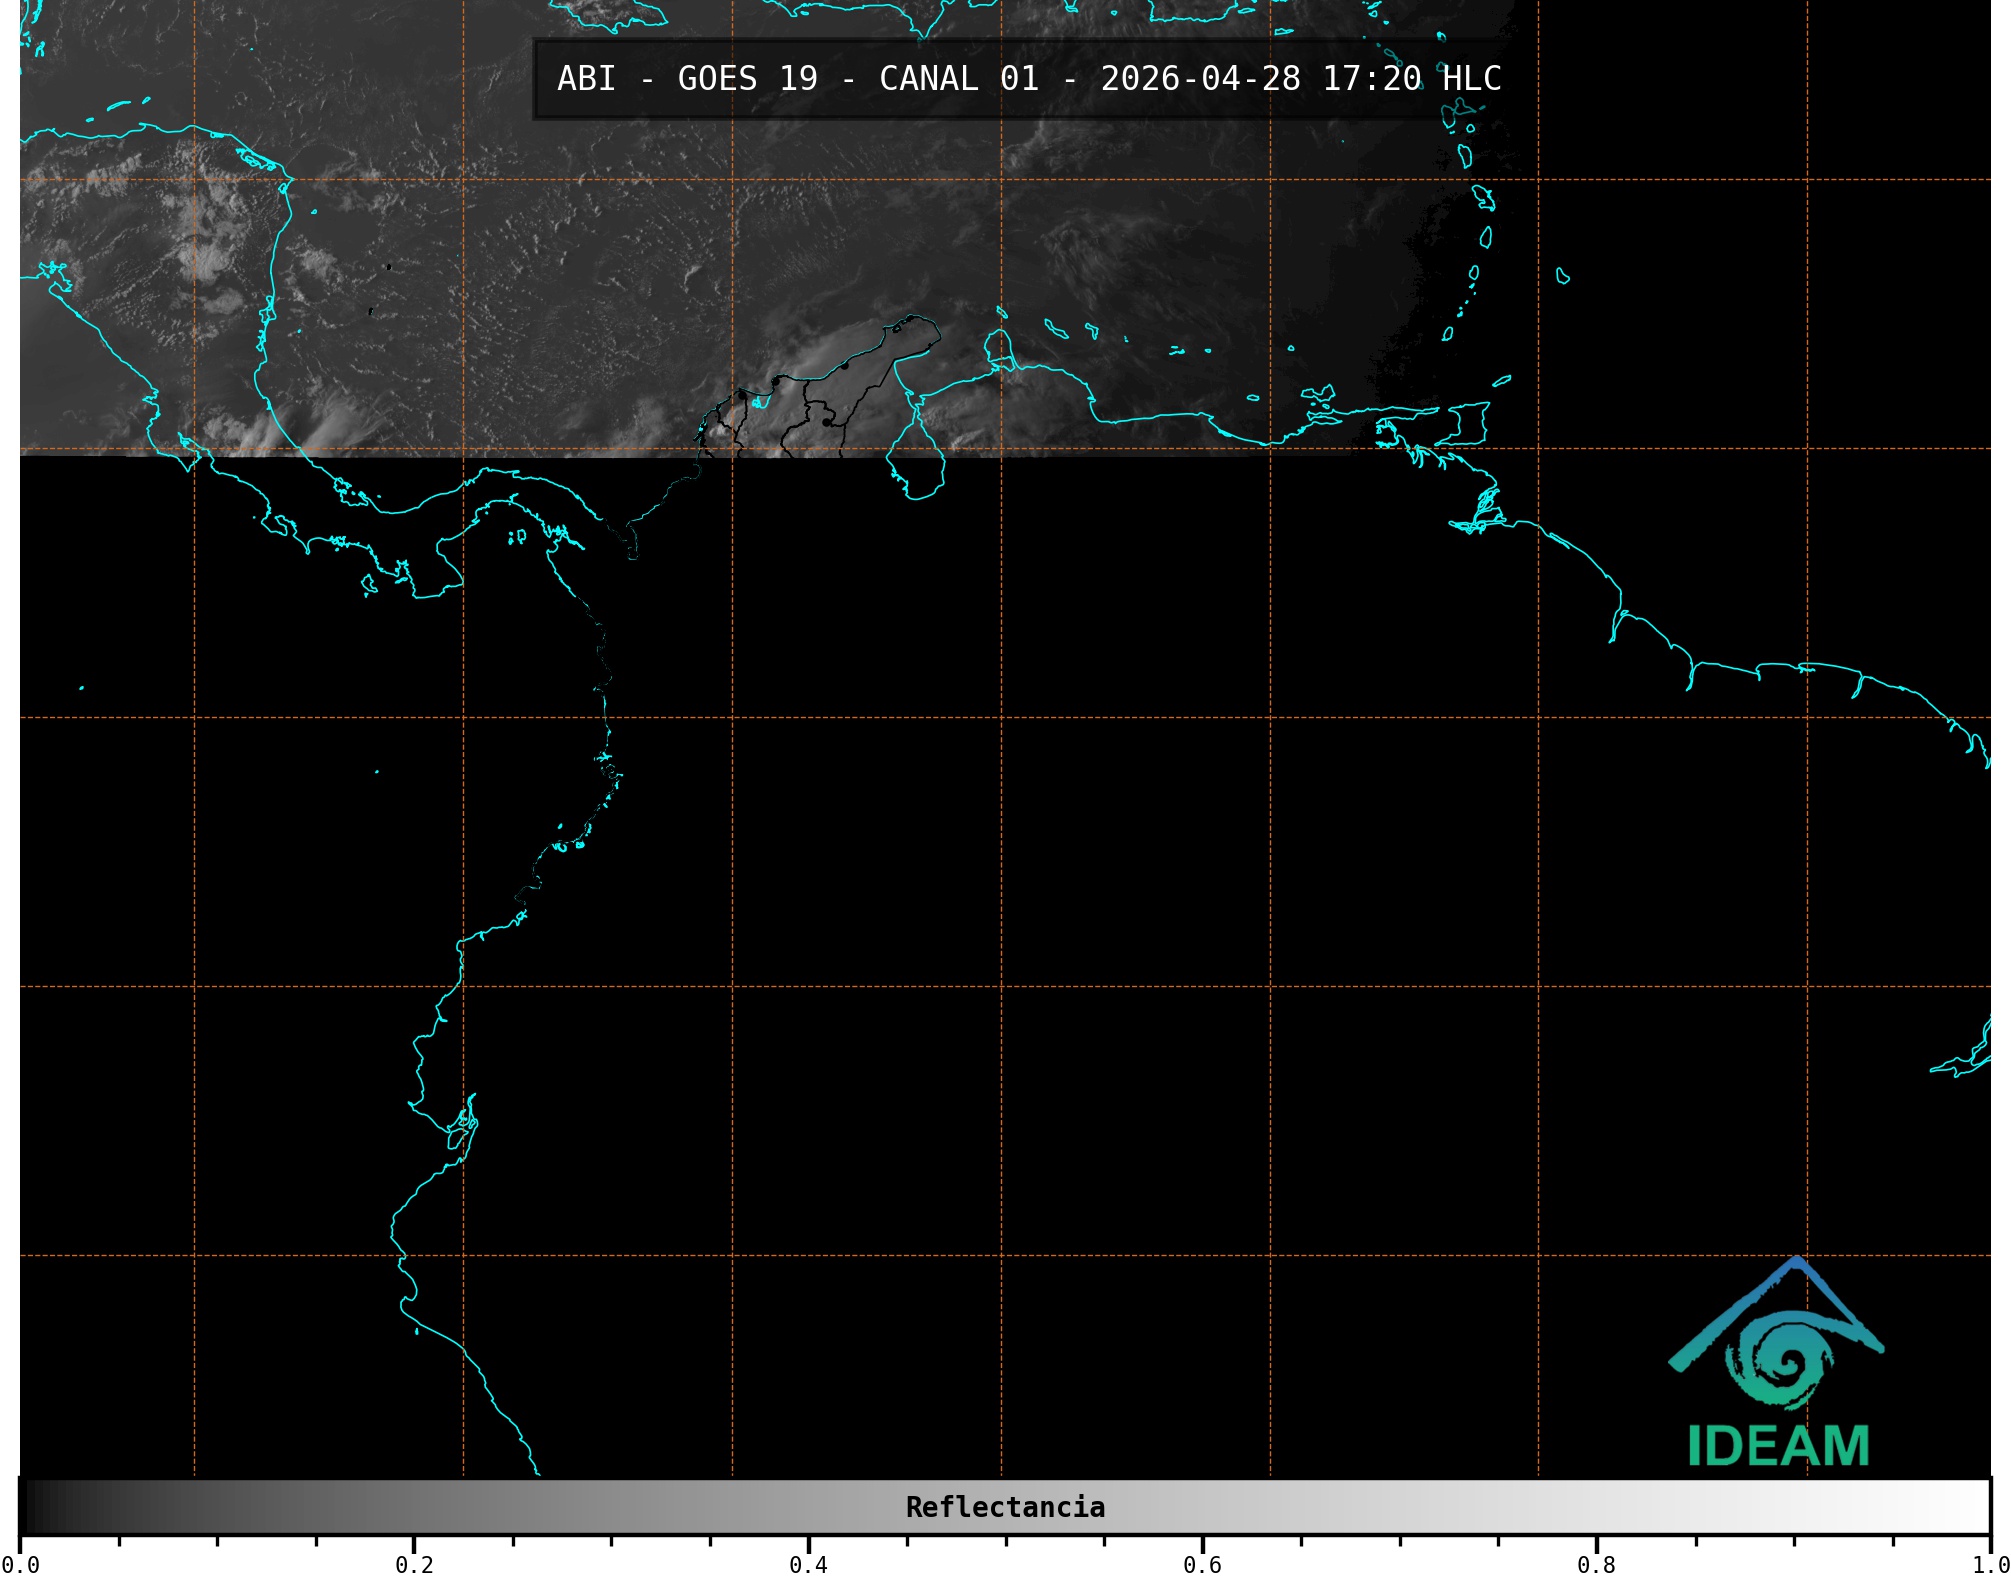
Task: Click the isolated Barbados island outline
Action: point(1563,277)
